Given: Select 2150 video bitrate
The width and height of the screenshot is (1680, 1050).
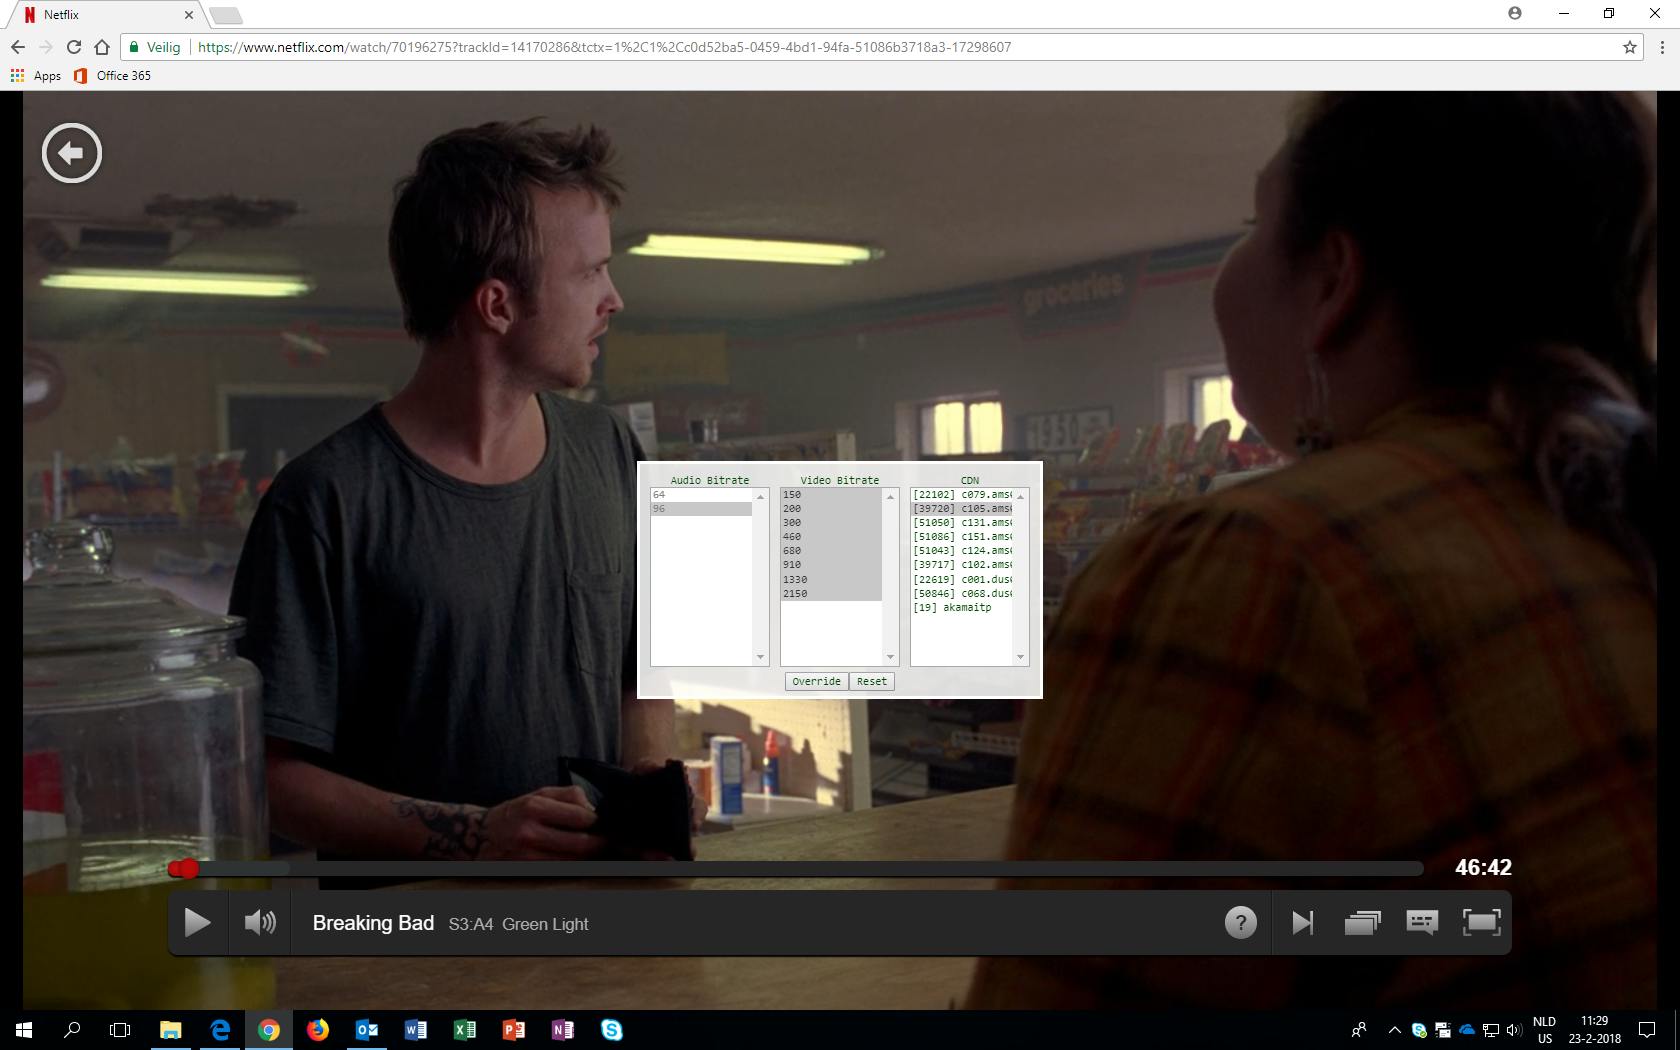Looking at the screenshot, I should [x=831, y=594].
